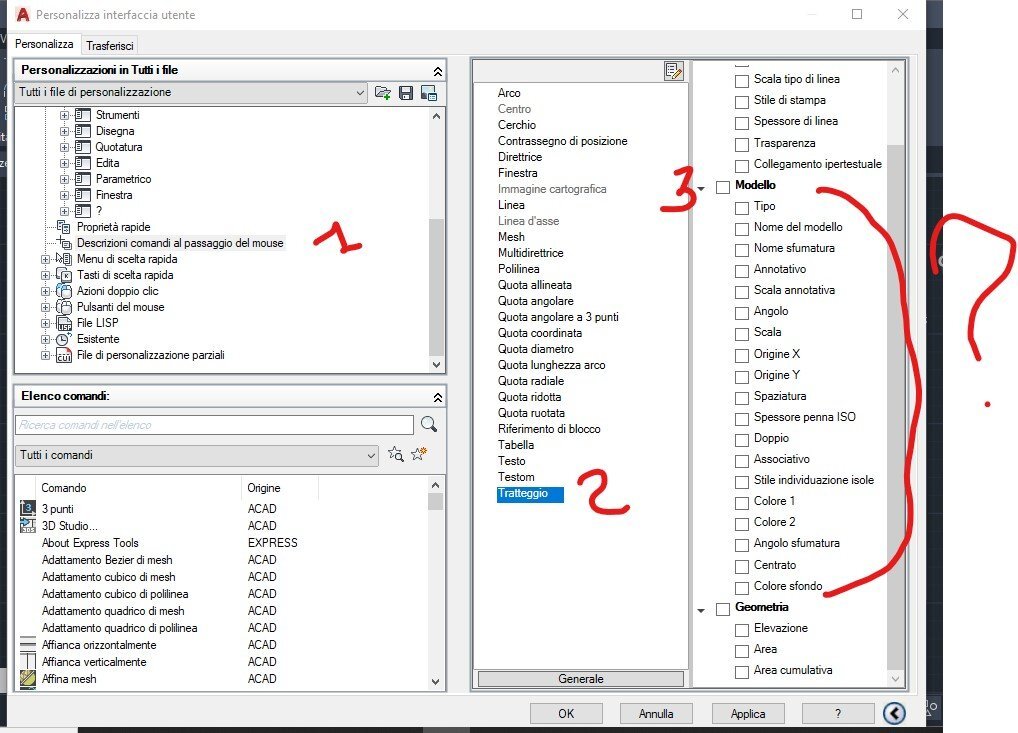The image size is (1018, 733).
Task: Click the AutoCAD logo in title bar
Action: 23,14
